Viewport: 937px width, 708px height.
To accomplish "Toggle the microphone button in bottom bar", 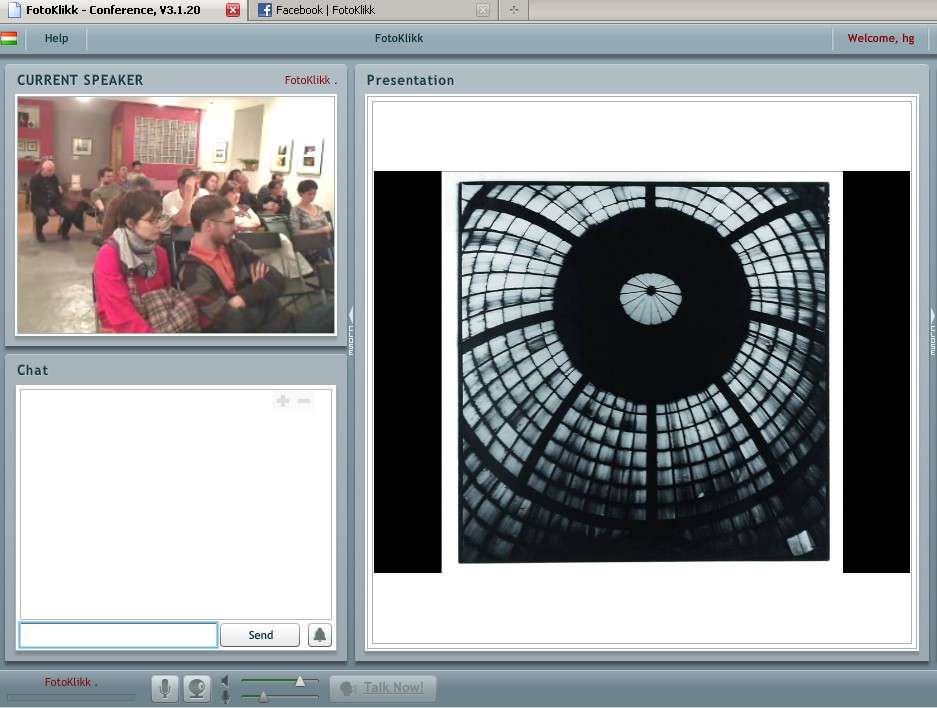I will pyautogui.click(x=164, y=688).
